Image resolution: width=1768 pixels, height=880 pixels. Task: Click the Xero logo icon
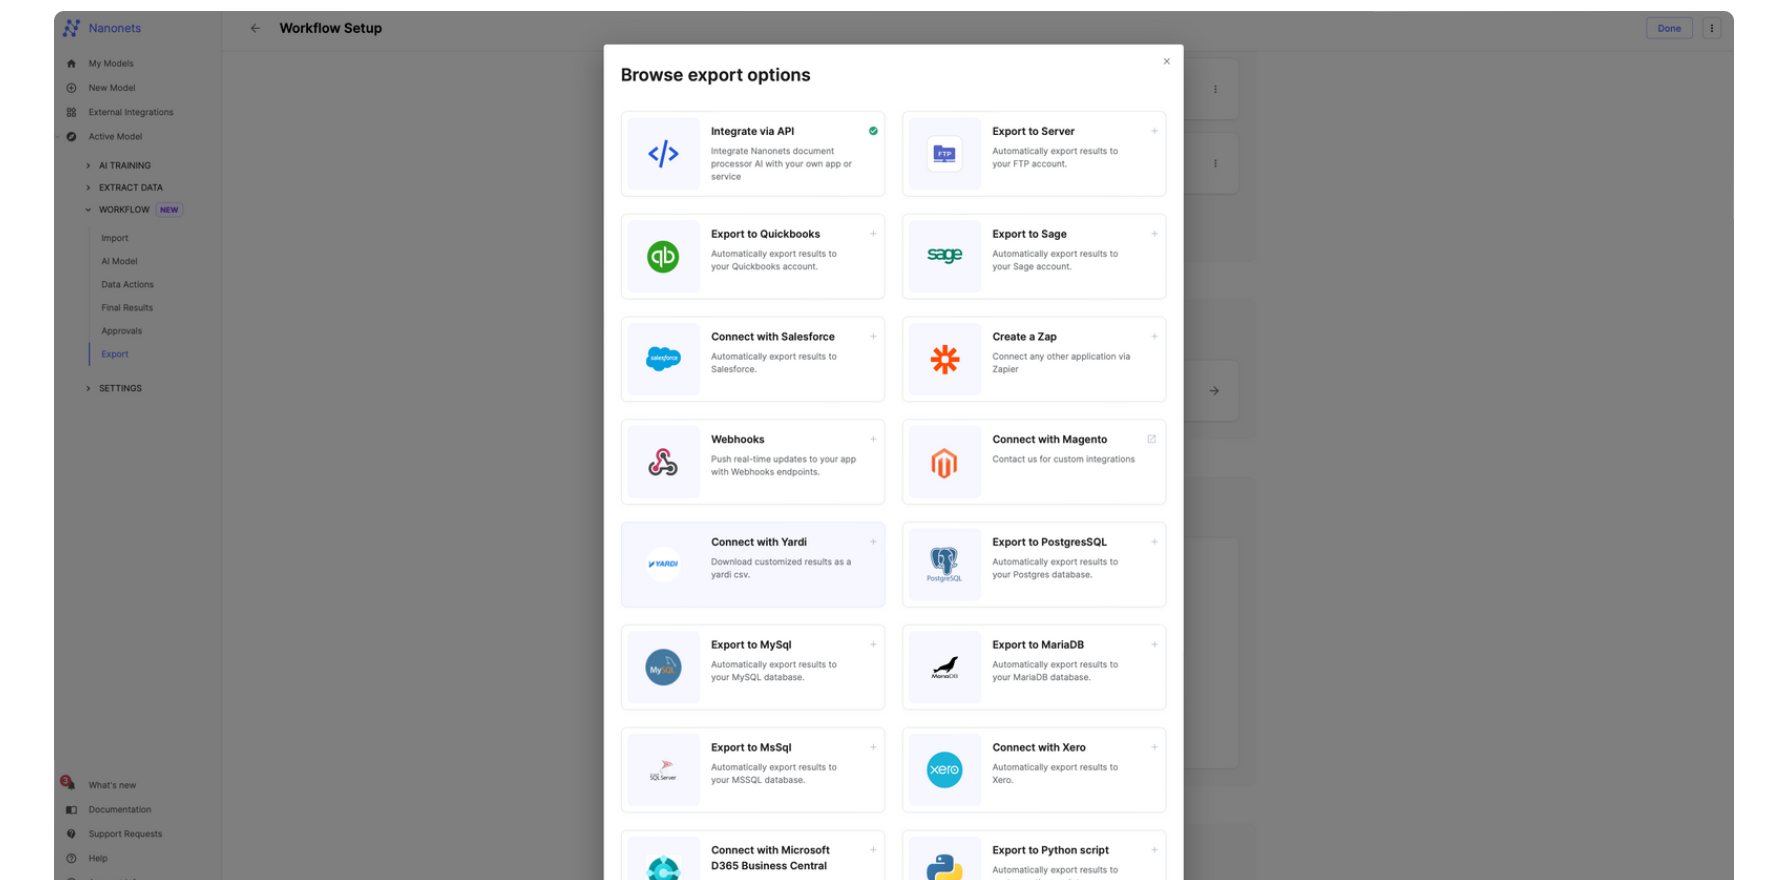(x=944, y=770)
